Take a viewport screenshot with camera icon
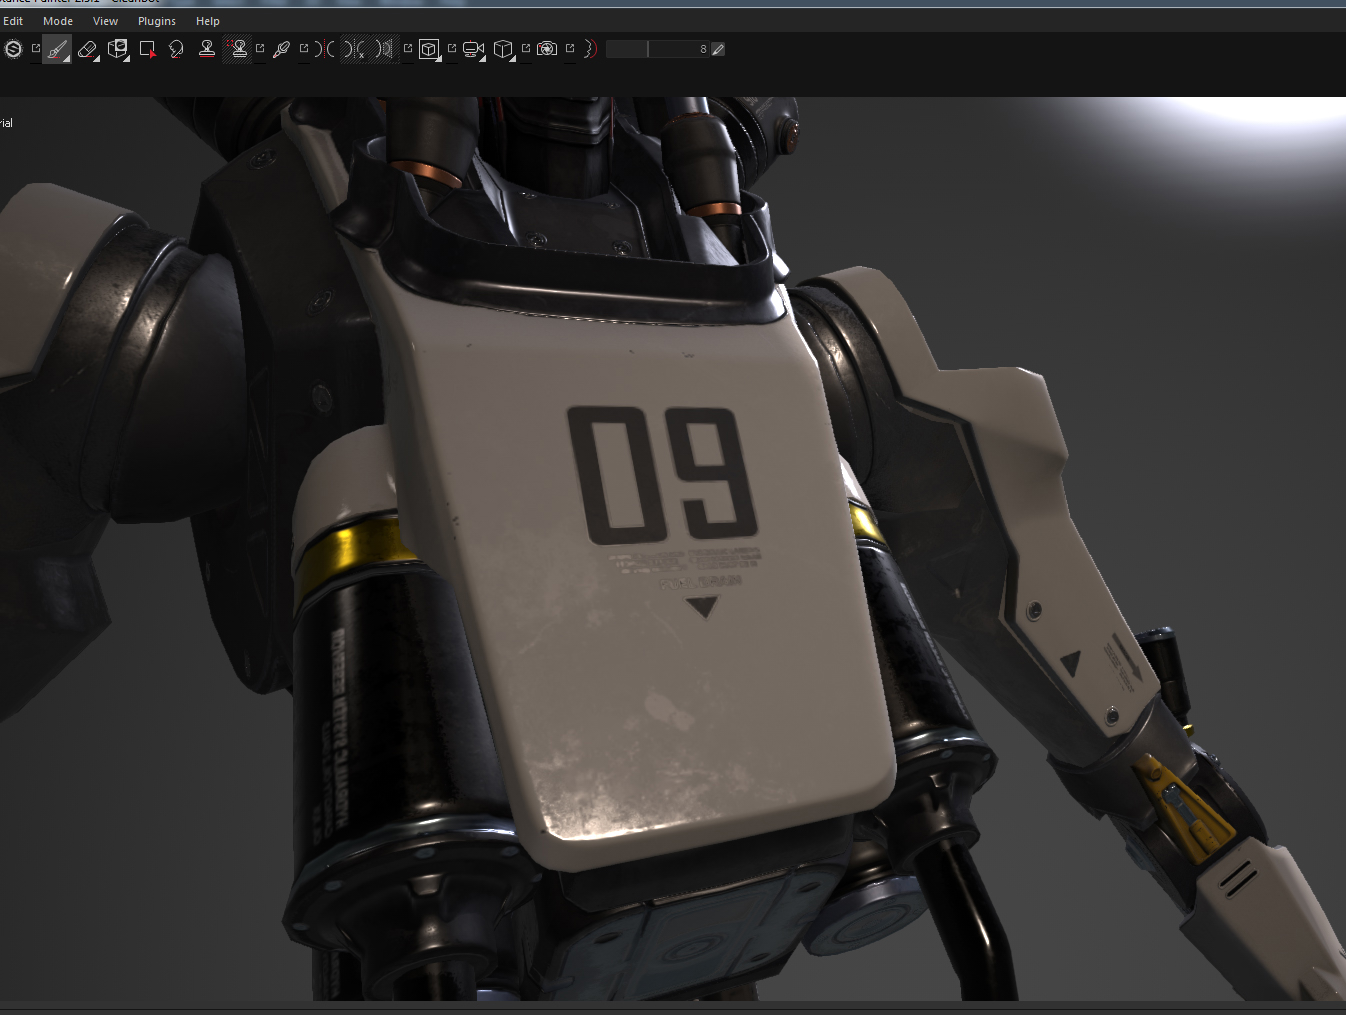Screen dimensions: 1346x1015 pyautogui.click(x=547, y=49)
